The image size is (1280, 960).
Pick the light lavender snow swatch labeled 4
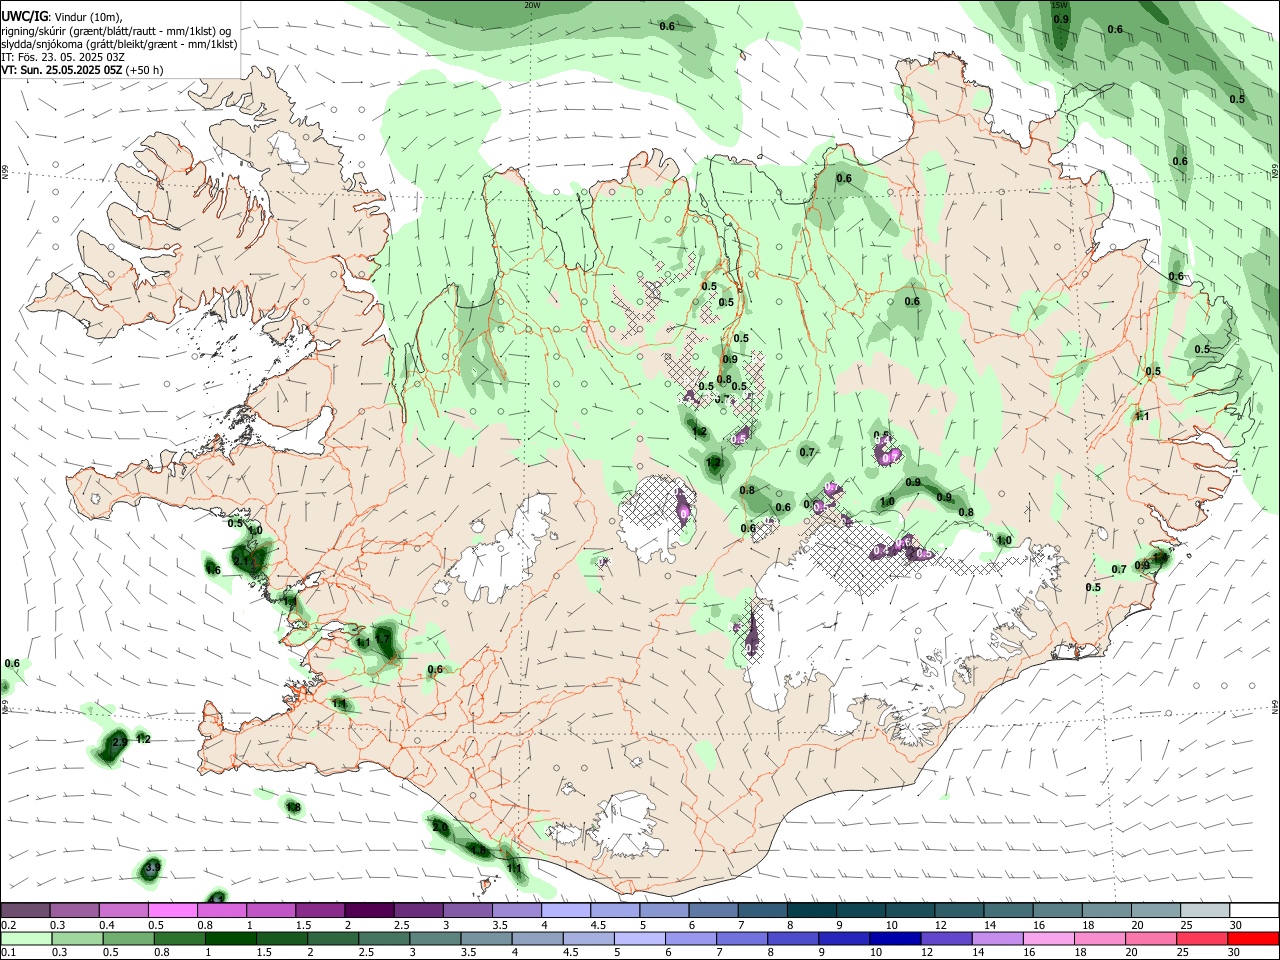pyautogui.click(x=565, y=910)
